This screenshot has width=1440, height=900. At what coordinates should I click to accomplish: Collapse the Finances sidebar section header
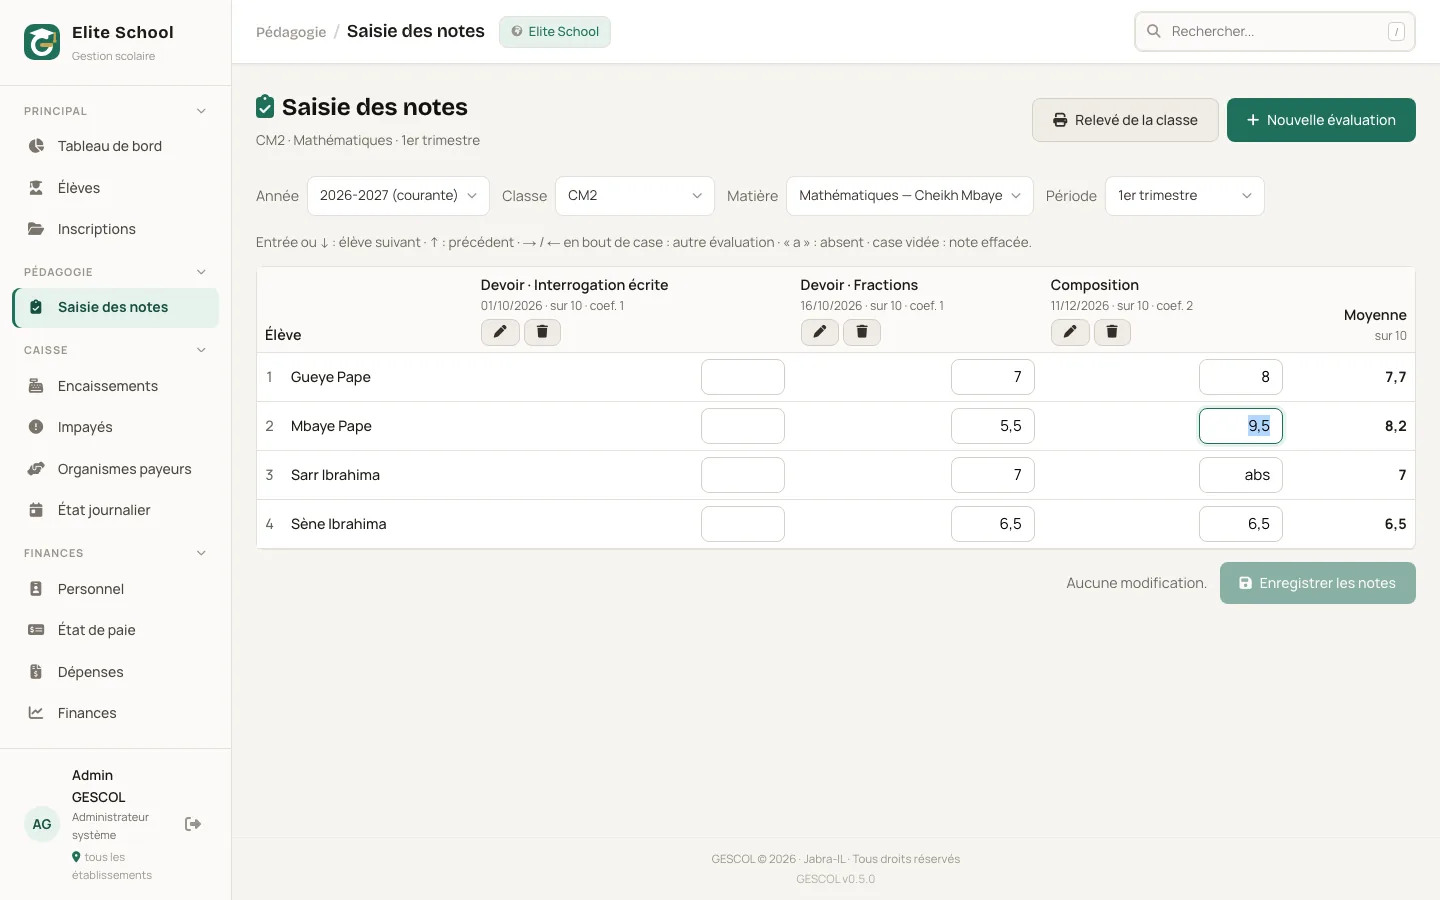pyautogui.click(x=116, y=553)
